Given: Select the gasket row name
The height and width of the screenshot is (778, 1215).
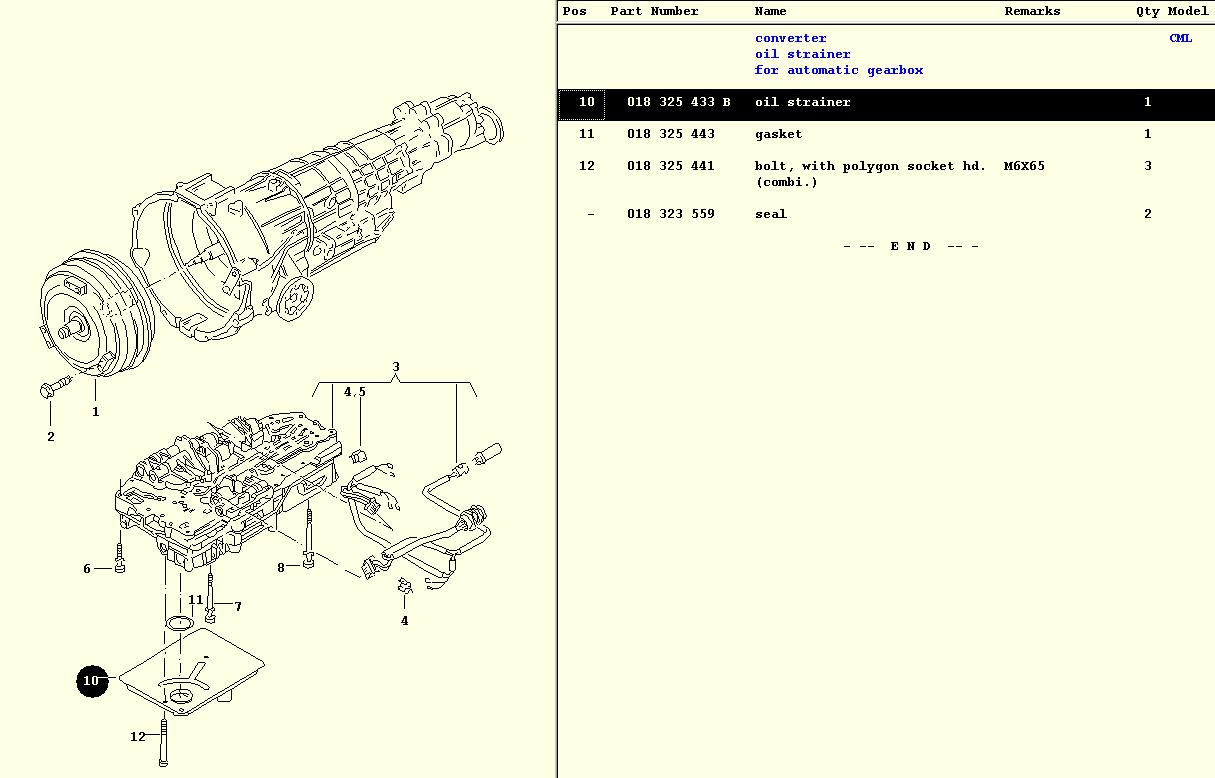Looking at the screenshot, I should point(778,134).
